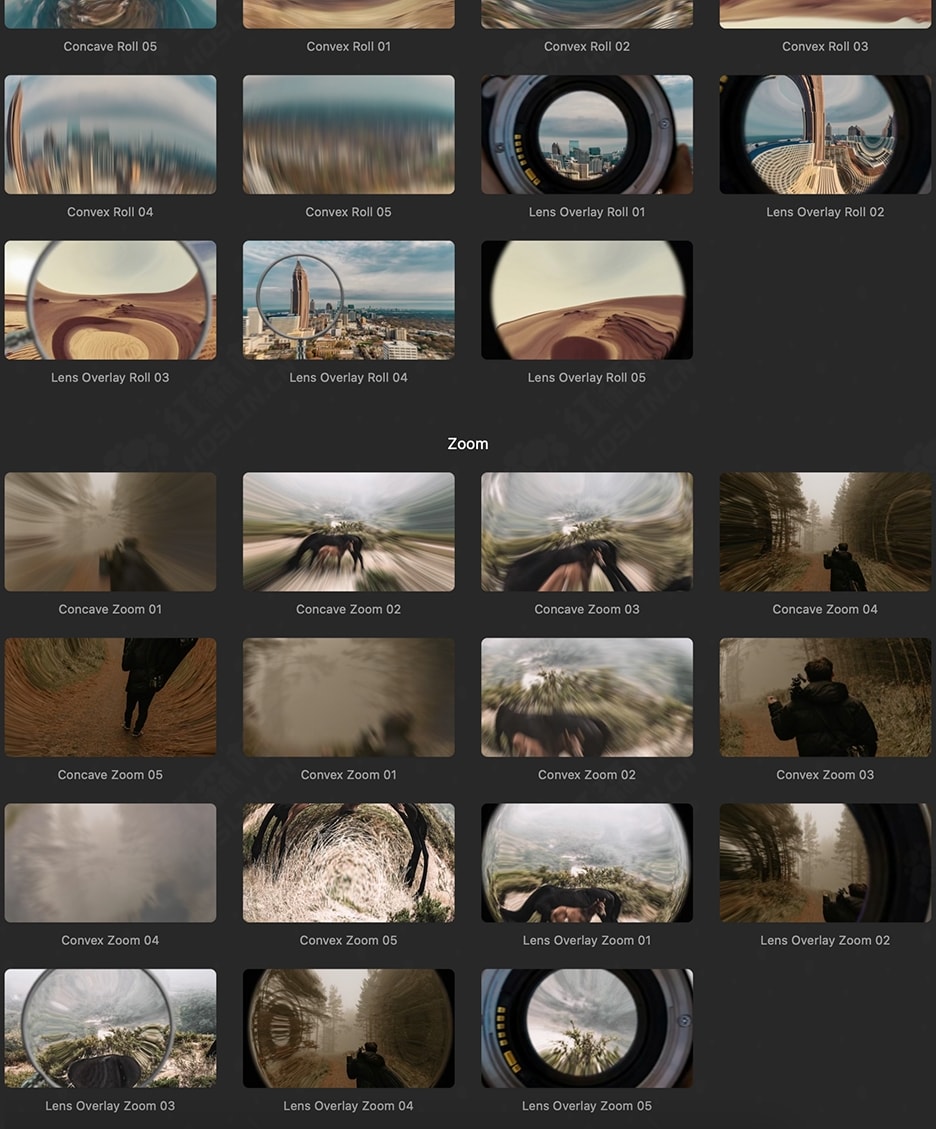Click the Zoom section heading

point(468,444)
